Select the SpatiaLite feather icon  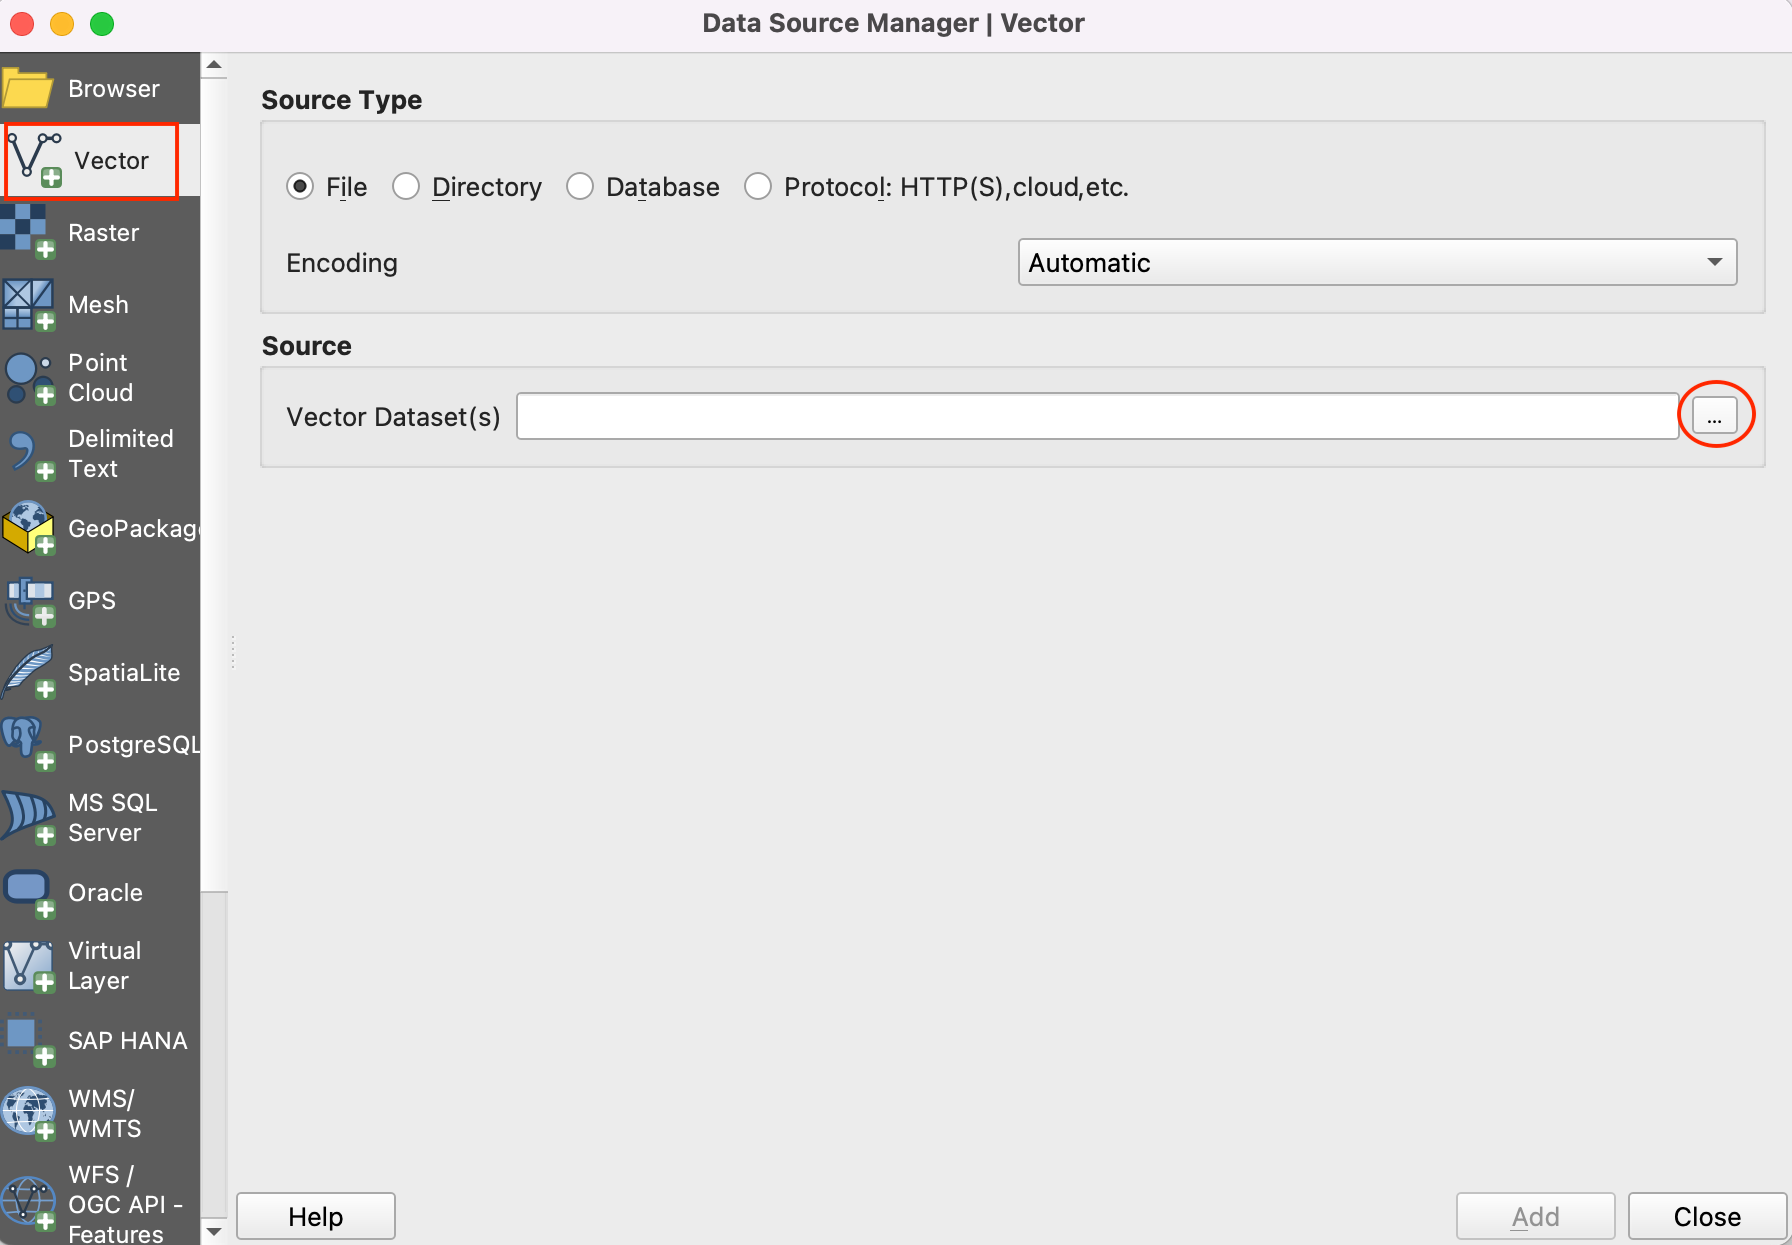tap(28, 673)
